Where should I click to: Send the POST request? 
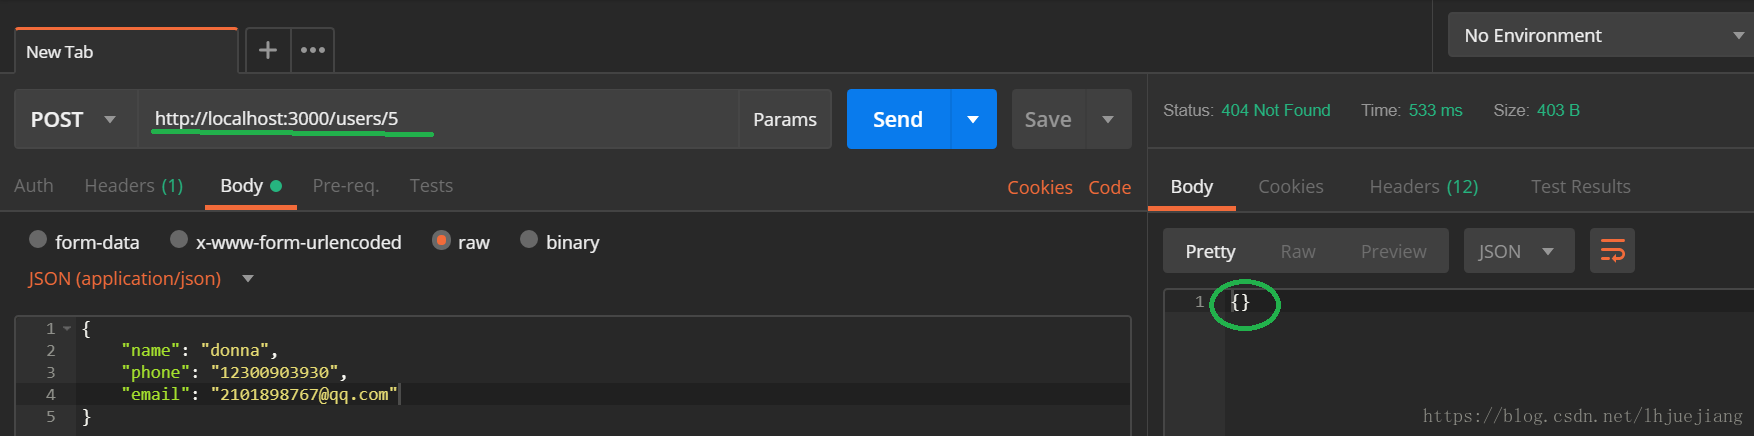click(x=898, y=119)
